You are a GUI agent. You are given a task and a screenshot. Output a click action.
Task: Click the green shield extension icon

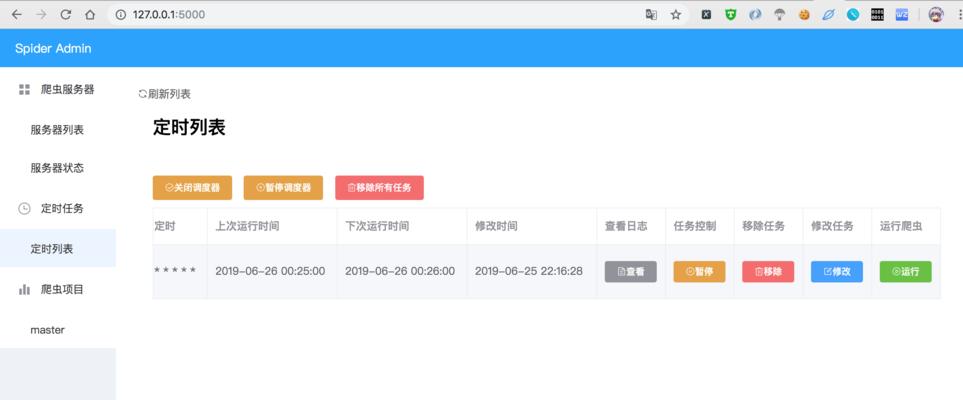[x=730, y=15]
